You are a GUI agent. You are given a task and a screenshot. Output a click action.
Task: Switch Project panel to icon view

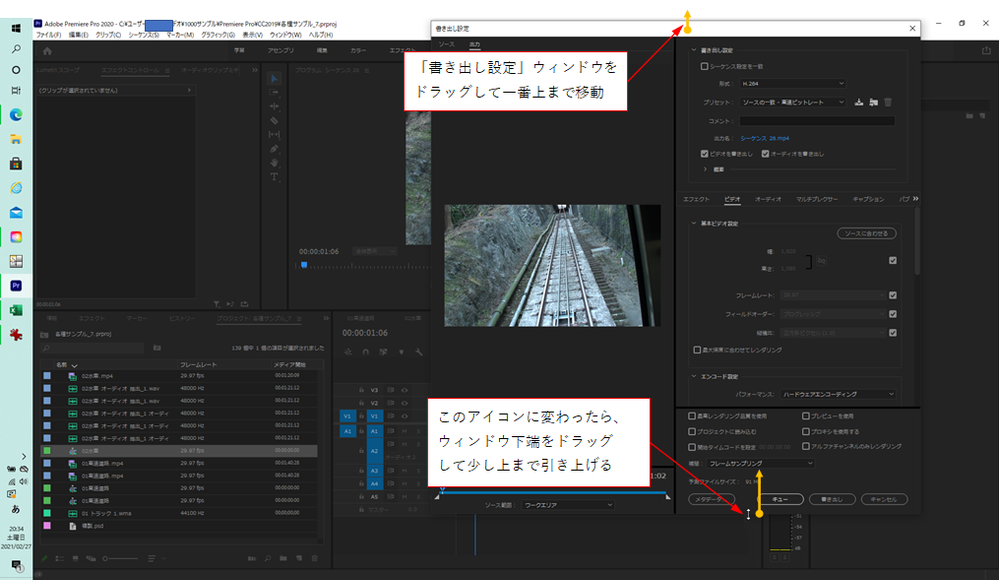(75, 558)
